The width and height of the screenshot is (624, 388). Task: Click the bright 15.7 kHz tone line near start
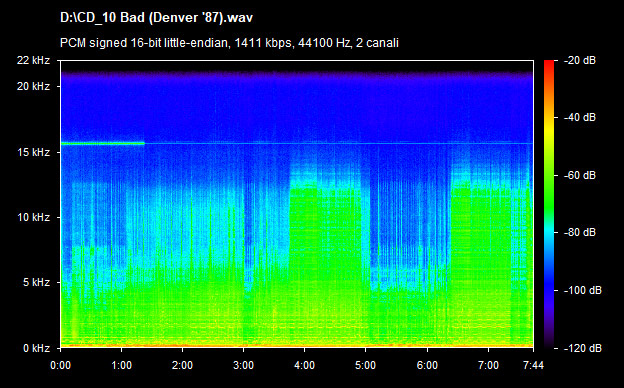pos(103,143)
